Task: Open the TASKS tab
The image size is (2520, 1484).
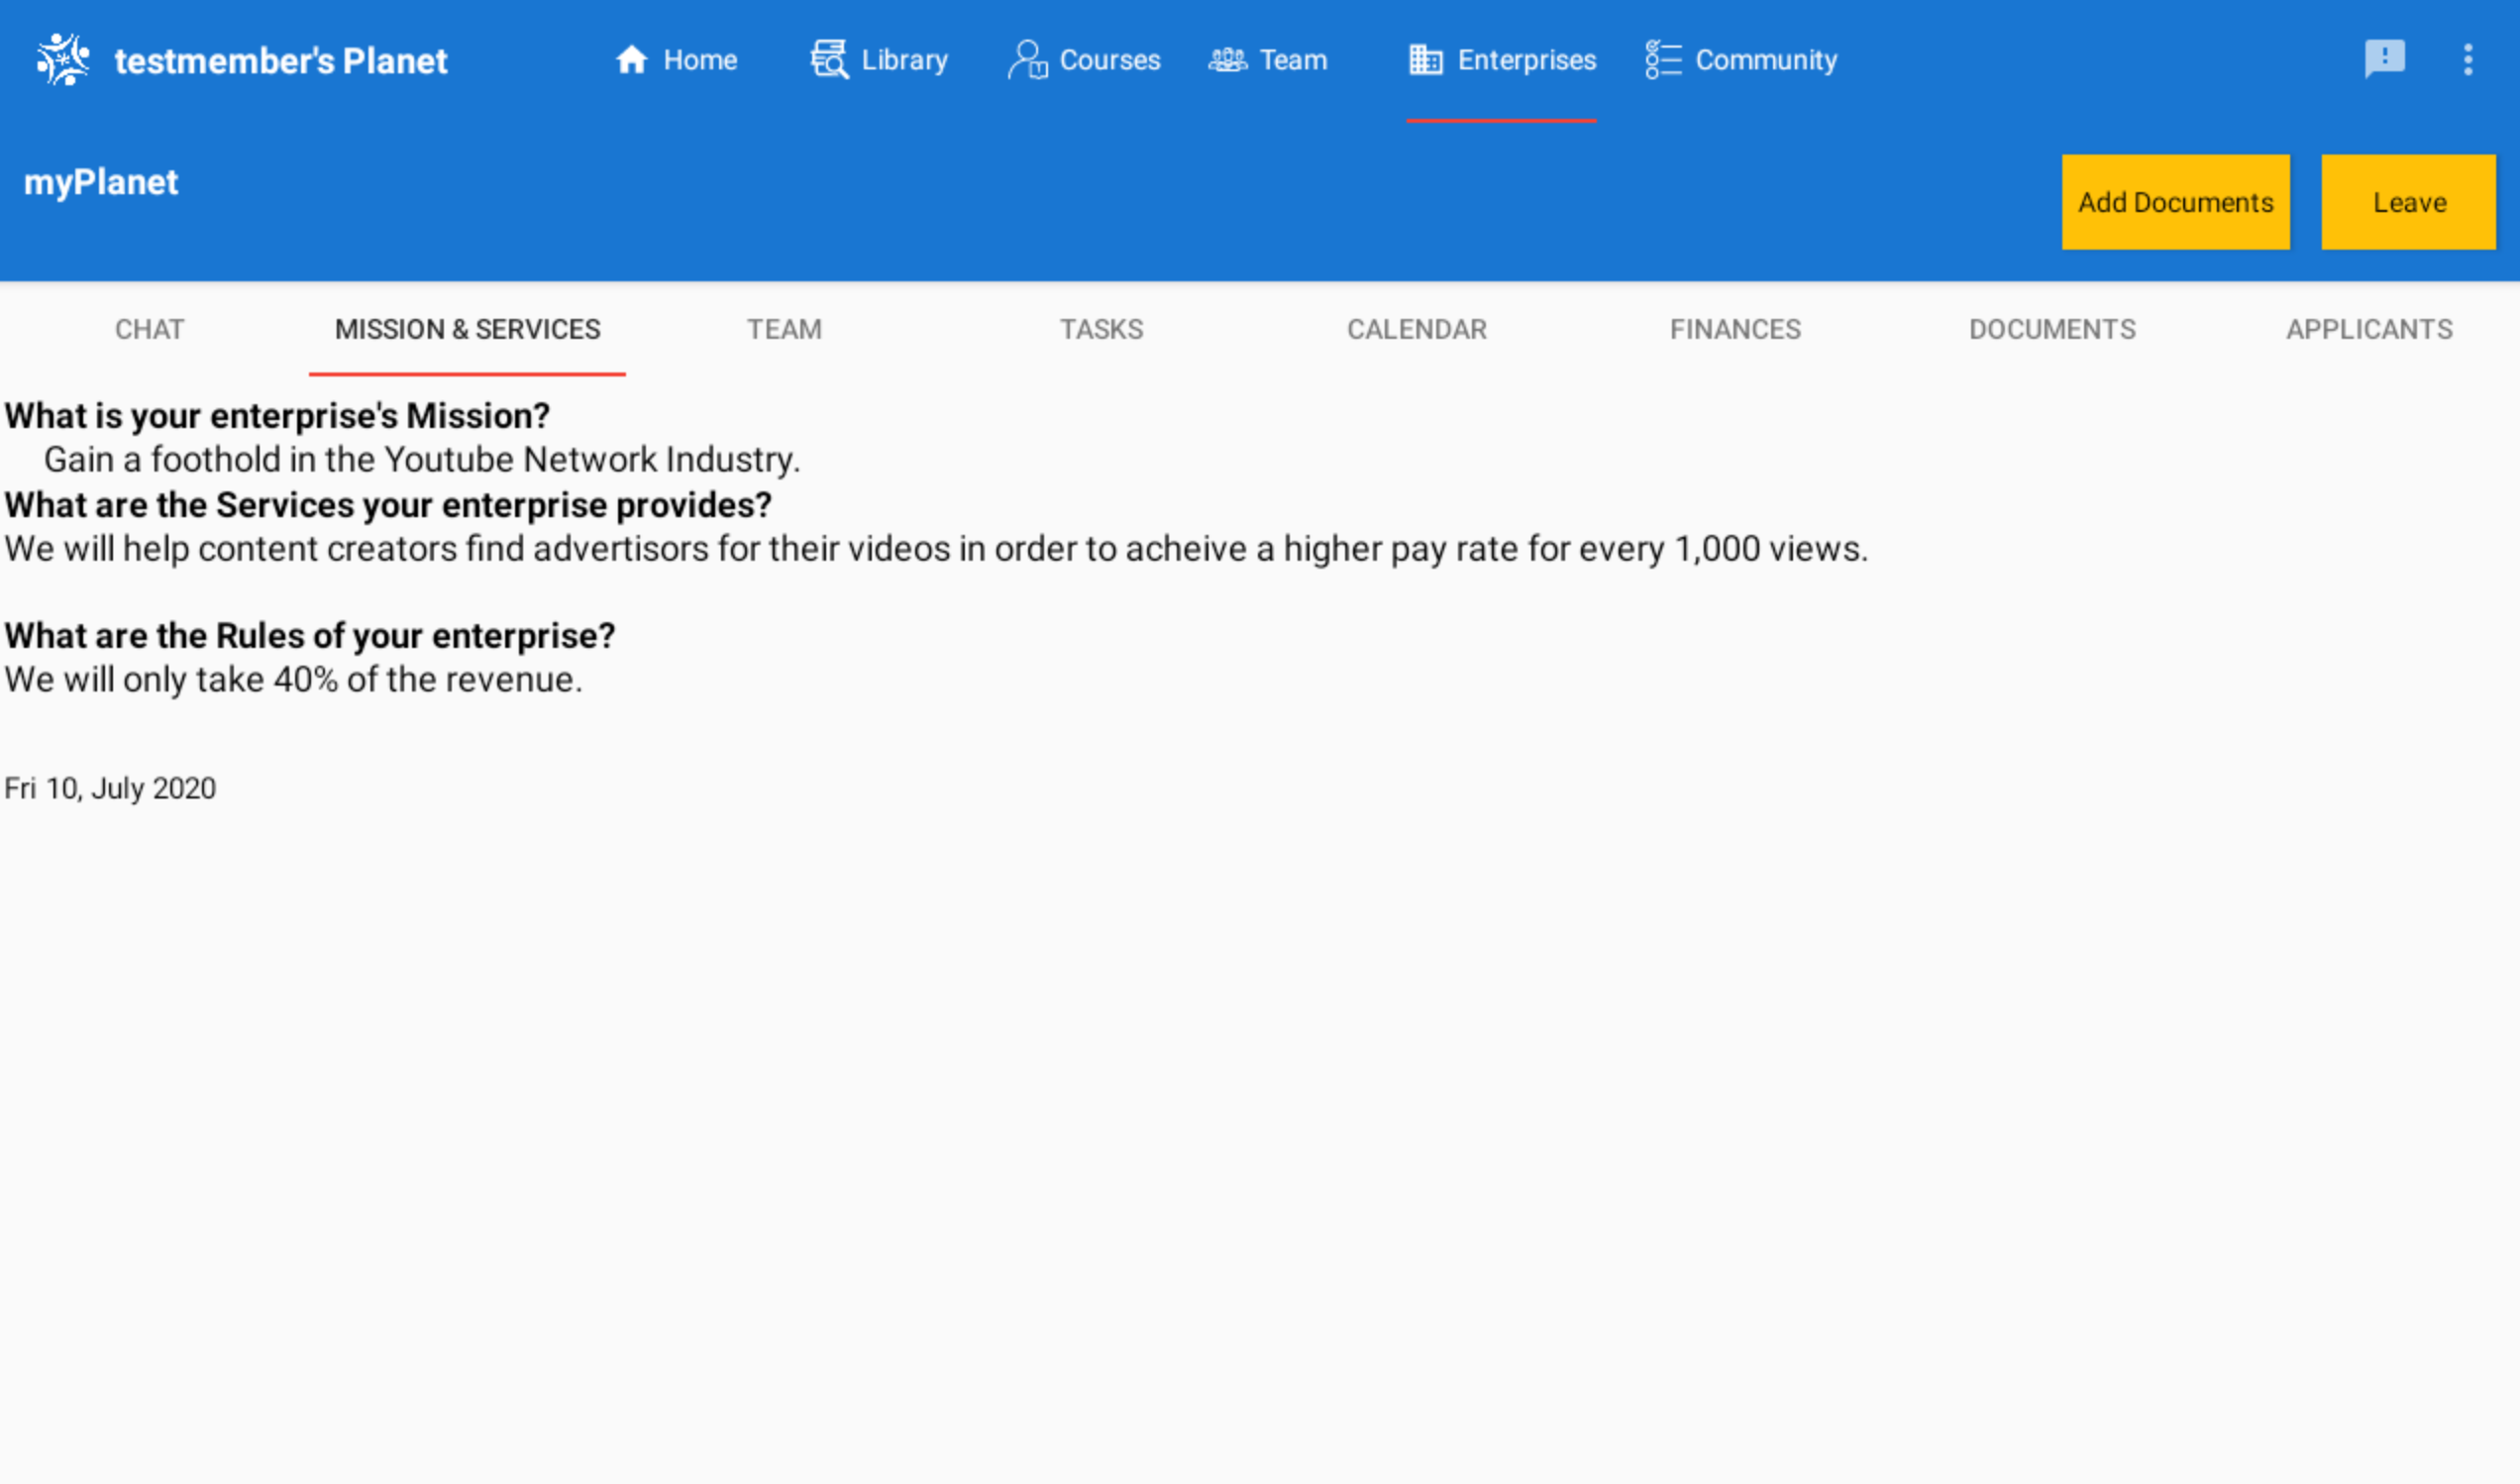Action: pyautogui.click(x=1101, y=329)
